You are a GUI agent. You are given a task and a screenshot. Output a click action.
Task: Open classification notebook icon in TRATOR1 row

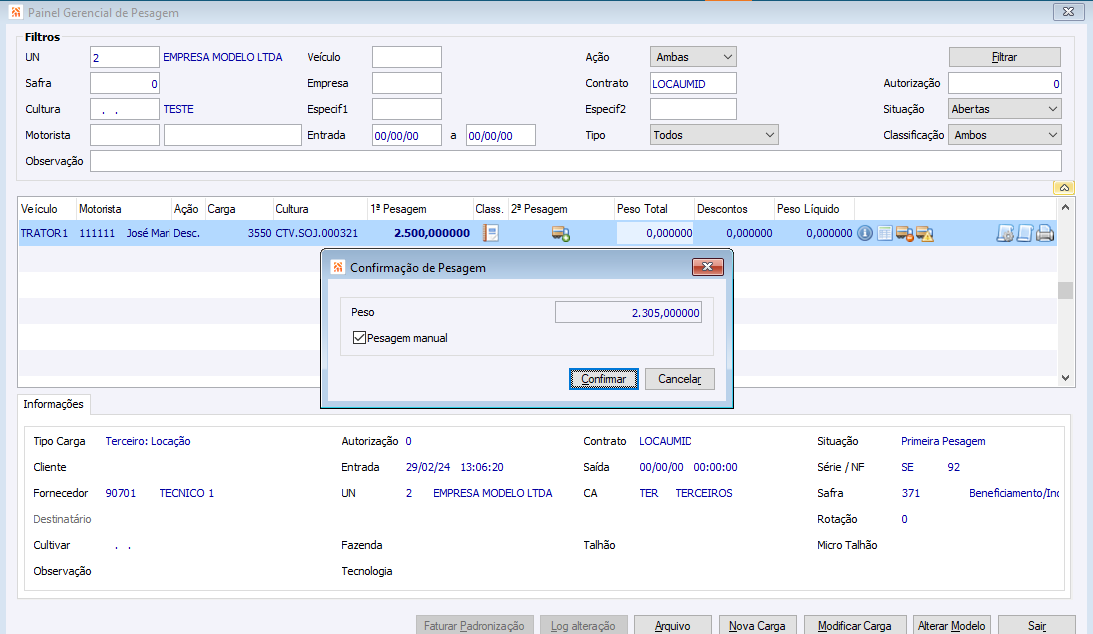[x=491, y=233]
